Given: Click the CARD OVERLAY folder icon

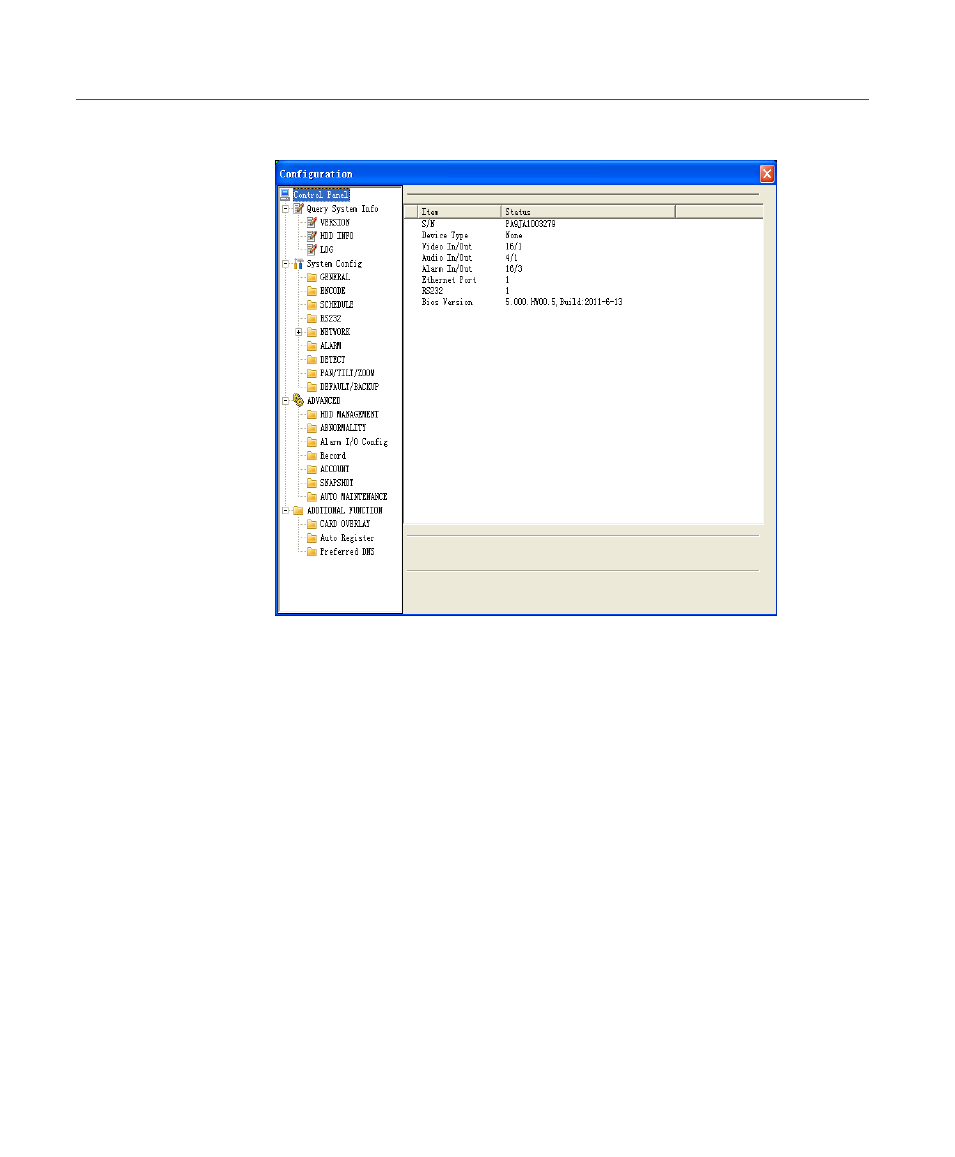Looking at the screenshot, I should coord(311,524).
